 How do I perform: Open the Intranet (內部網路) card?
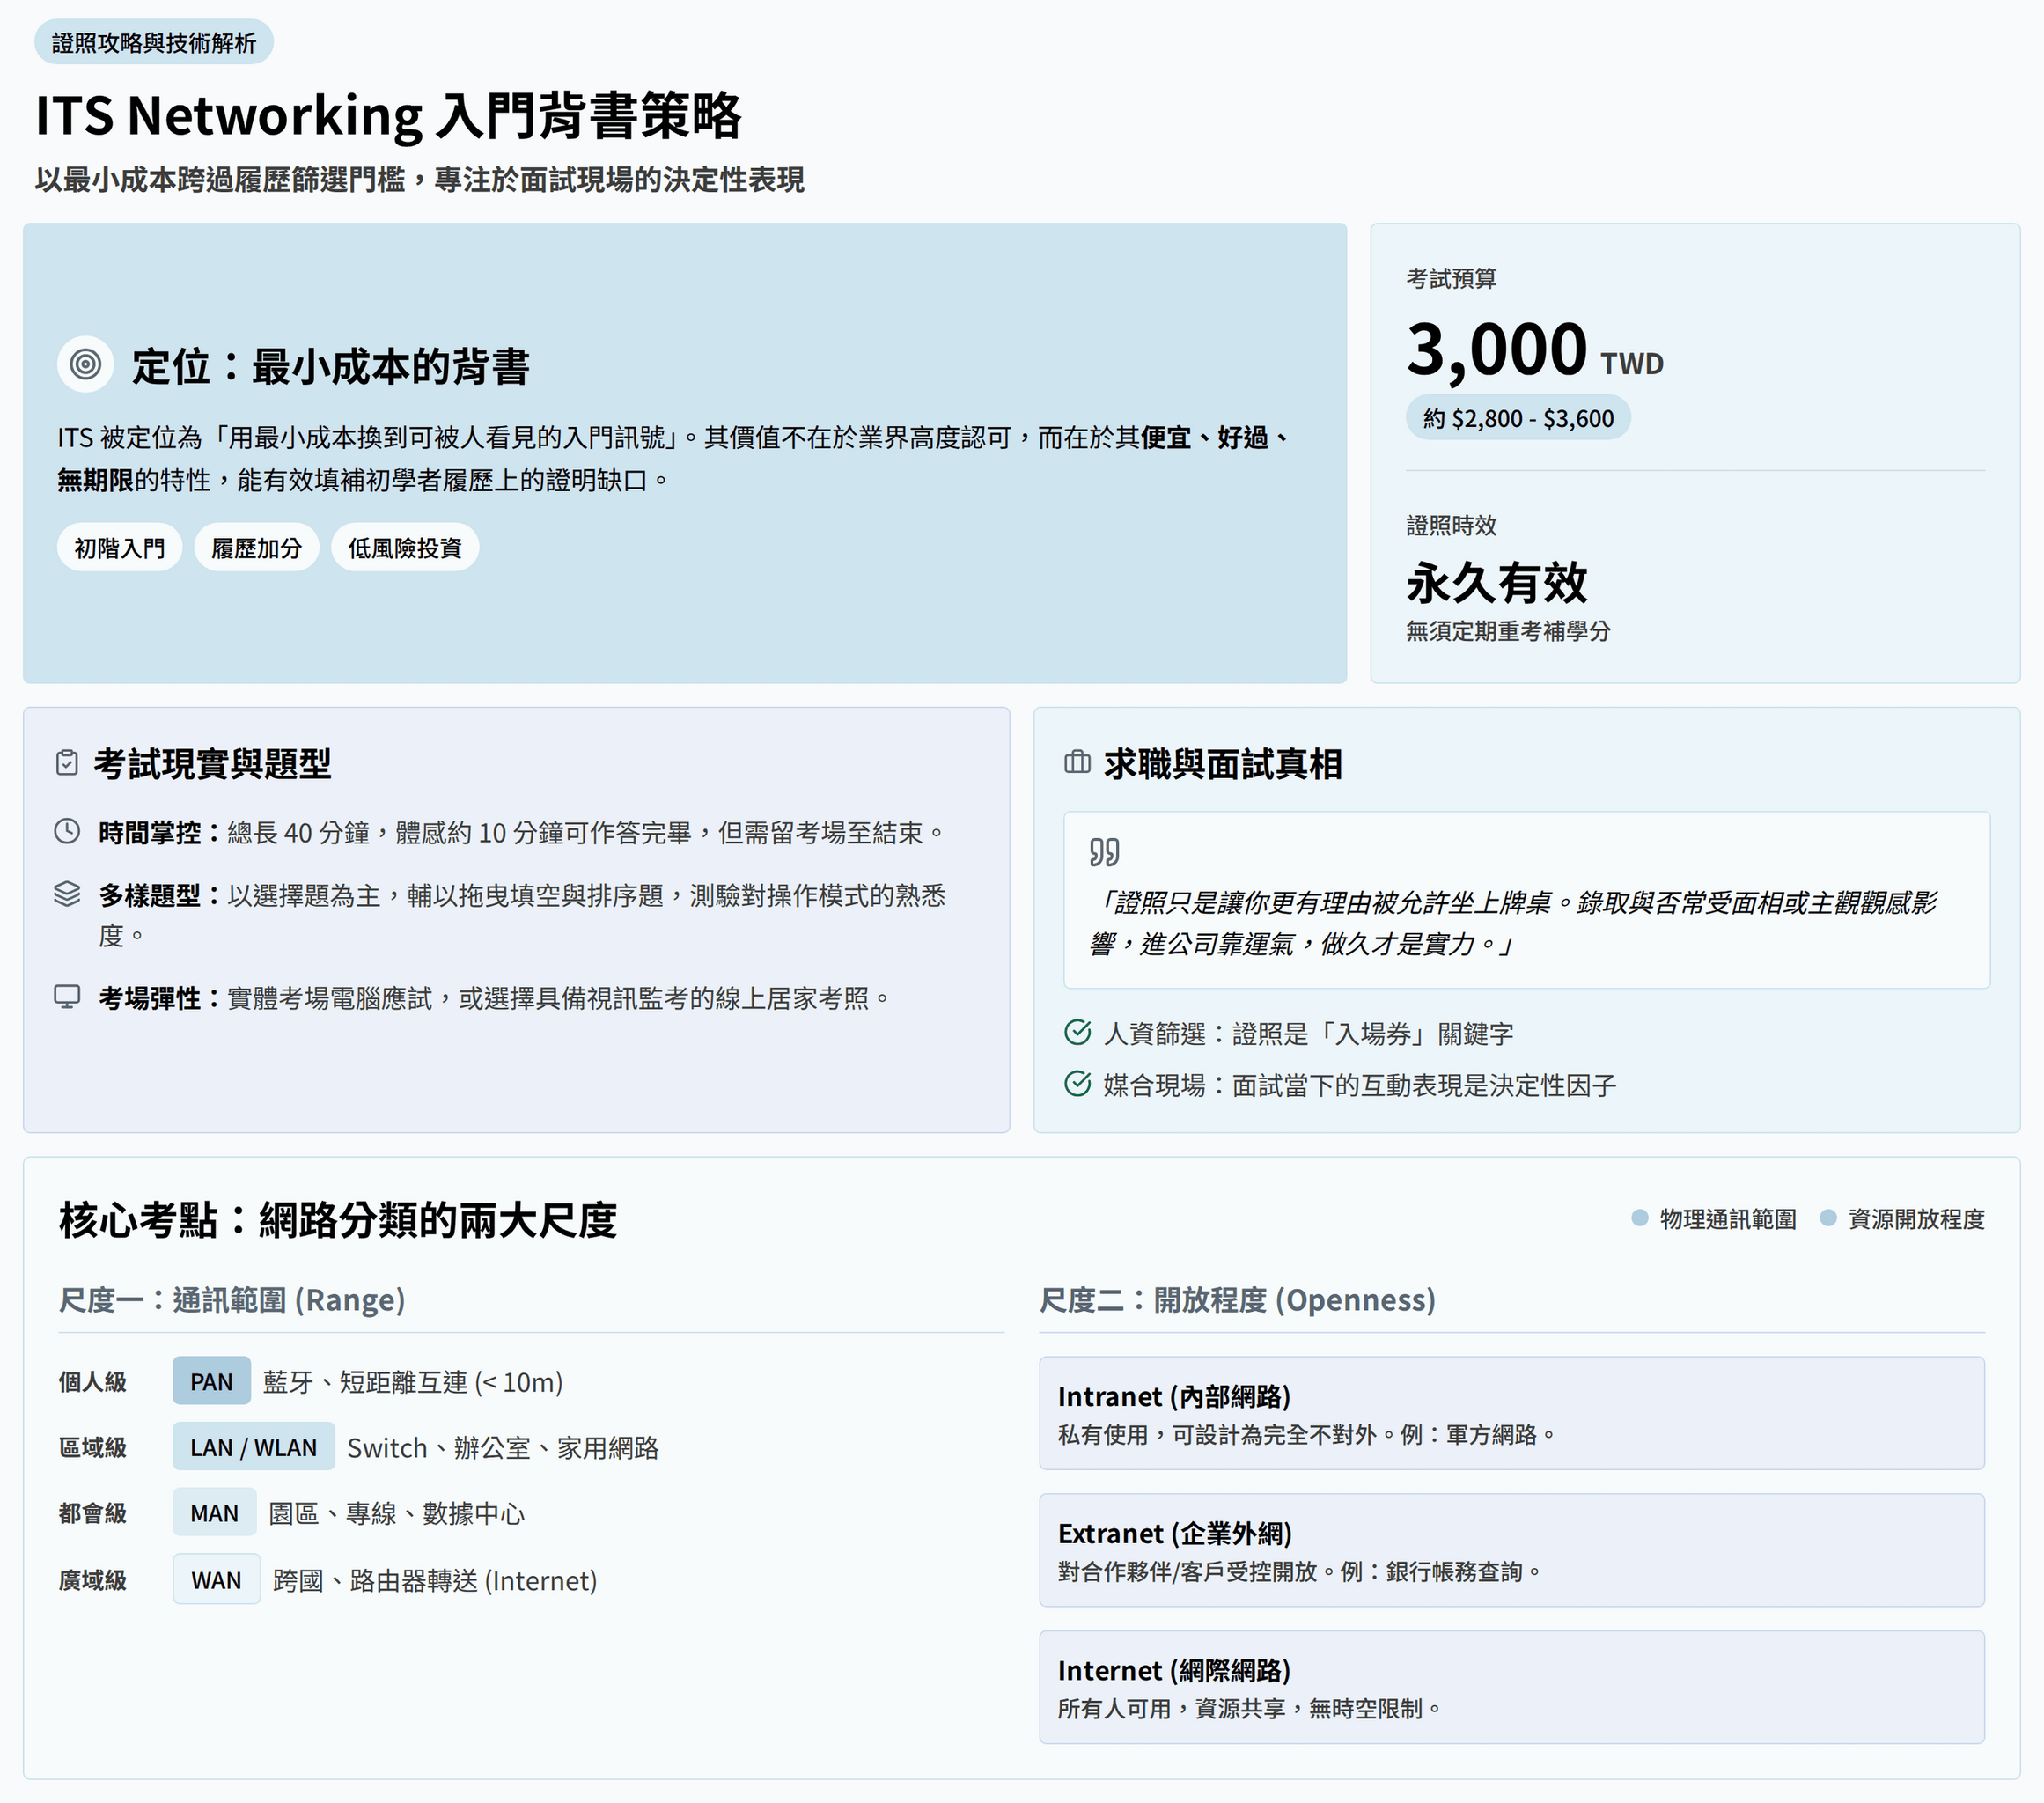(x=1511, y=1413)
